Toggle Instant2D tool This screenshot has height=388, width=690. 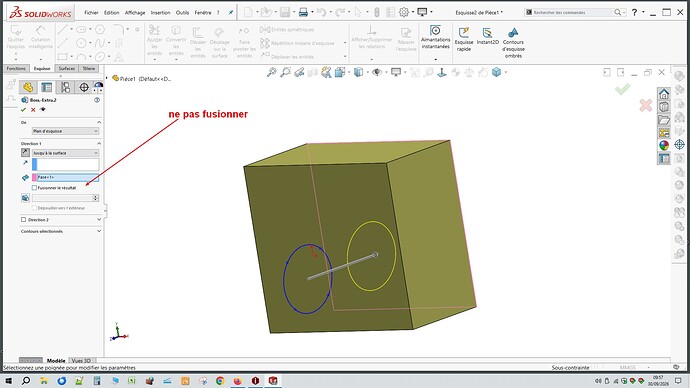[x=488, y=36]
